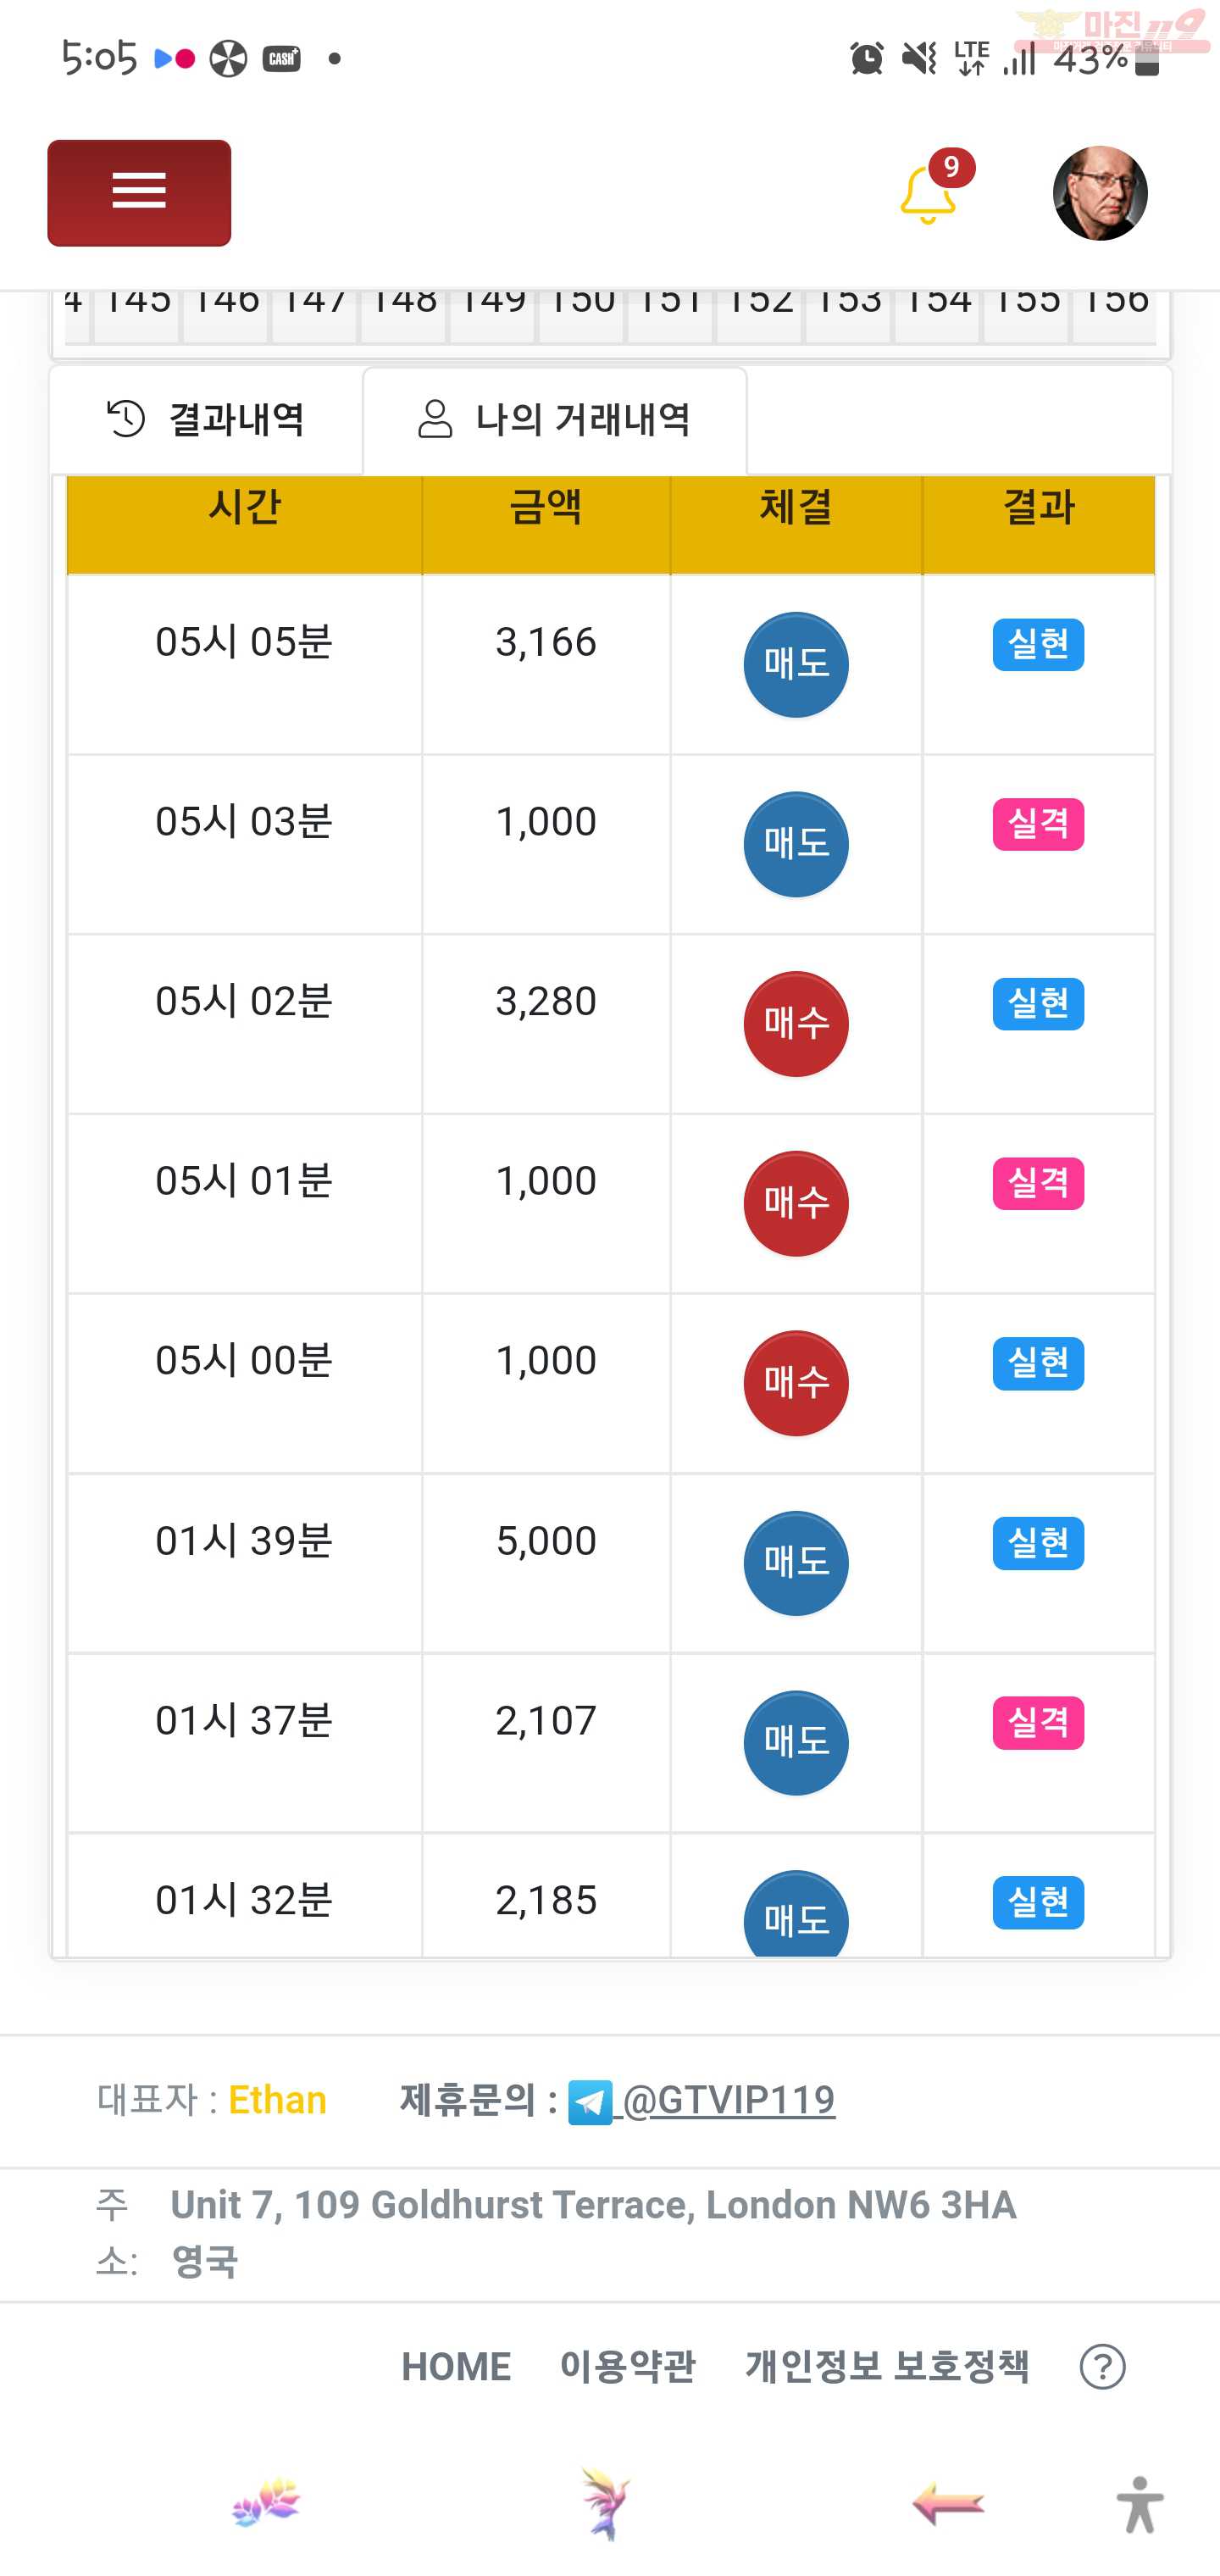Tap the lotus flower navigation icon
Screen dimensions: 1220x2576
coord(266,2503)
